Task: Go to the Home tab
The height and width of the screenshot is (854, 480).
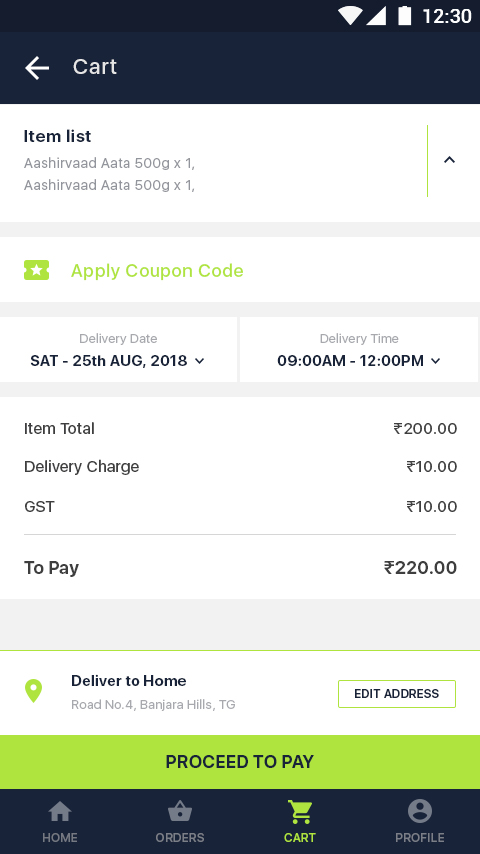Action: tap(60, 822)
